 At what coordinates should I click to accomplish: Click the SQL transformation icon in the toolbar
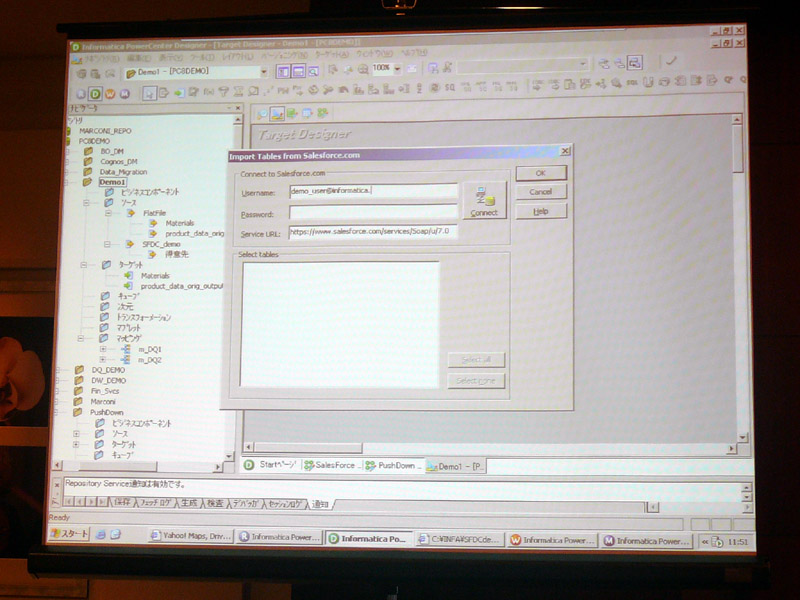pyautogui.click(x=632, y=83)
